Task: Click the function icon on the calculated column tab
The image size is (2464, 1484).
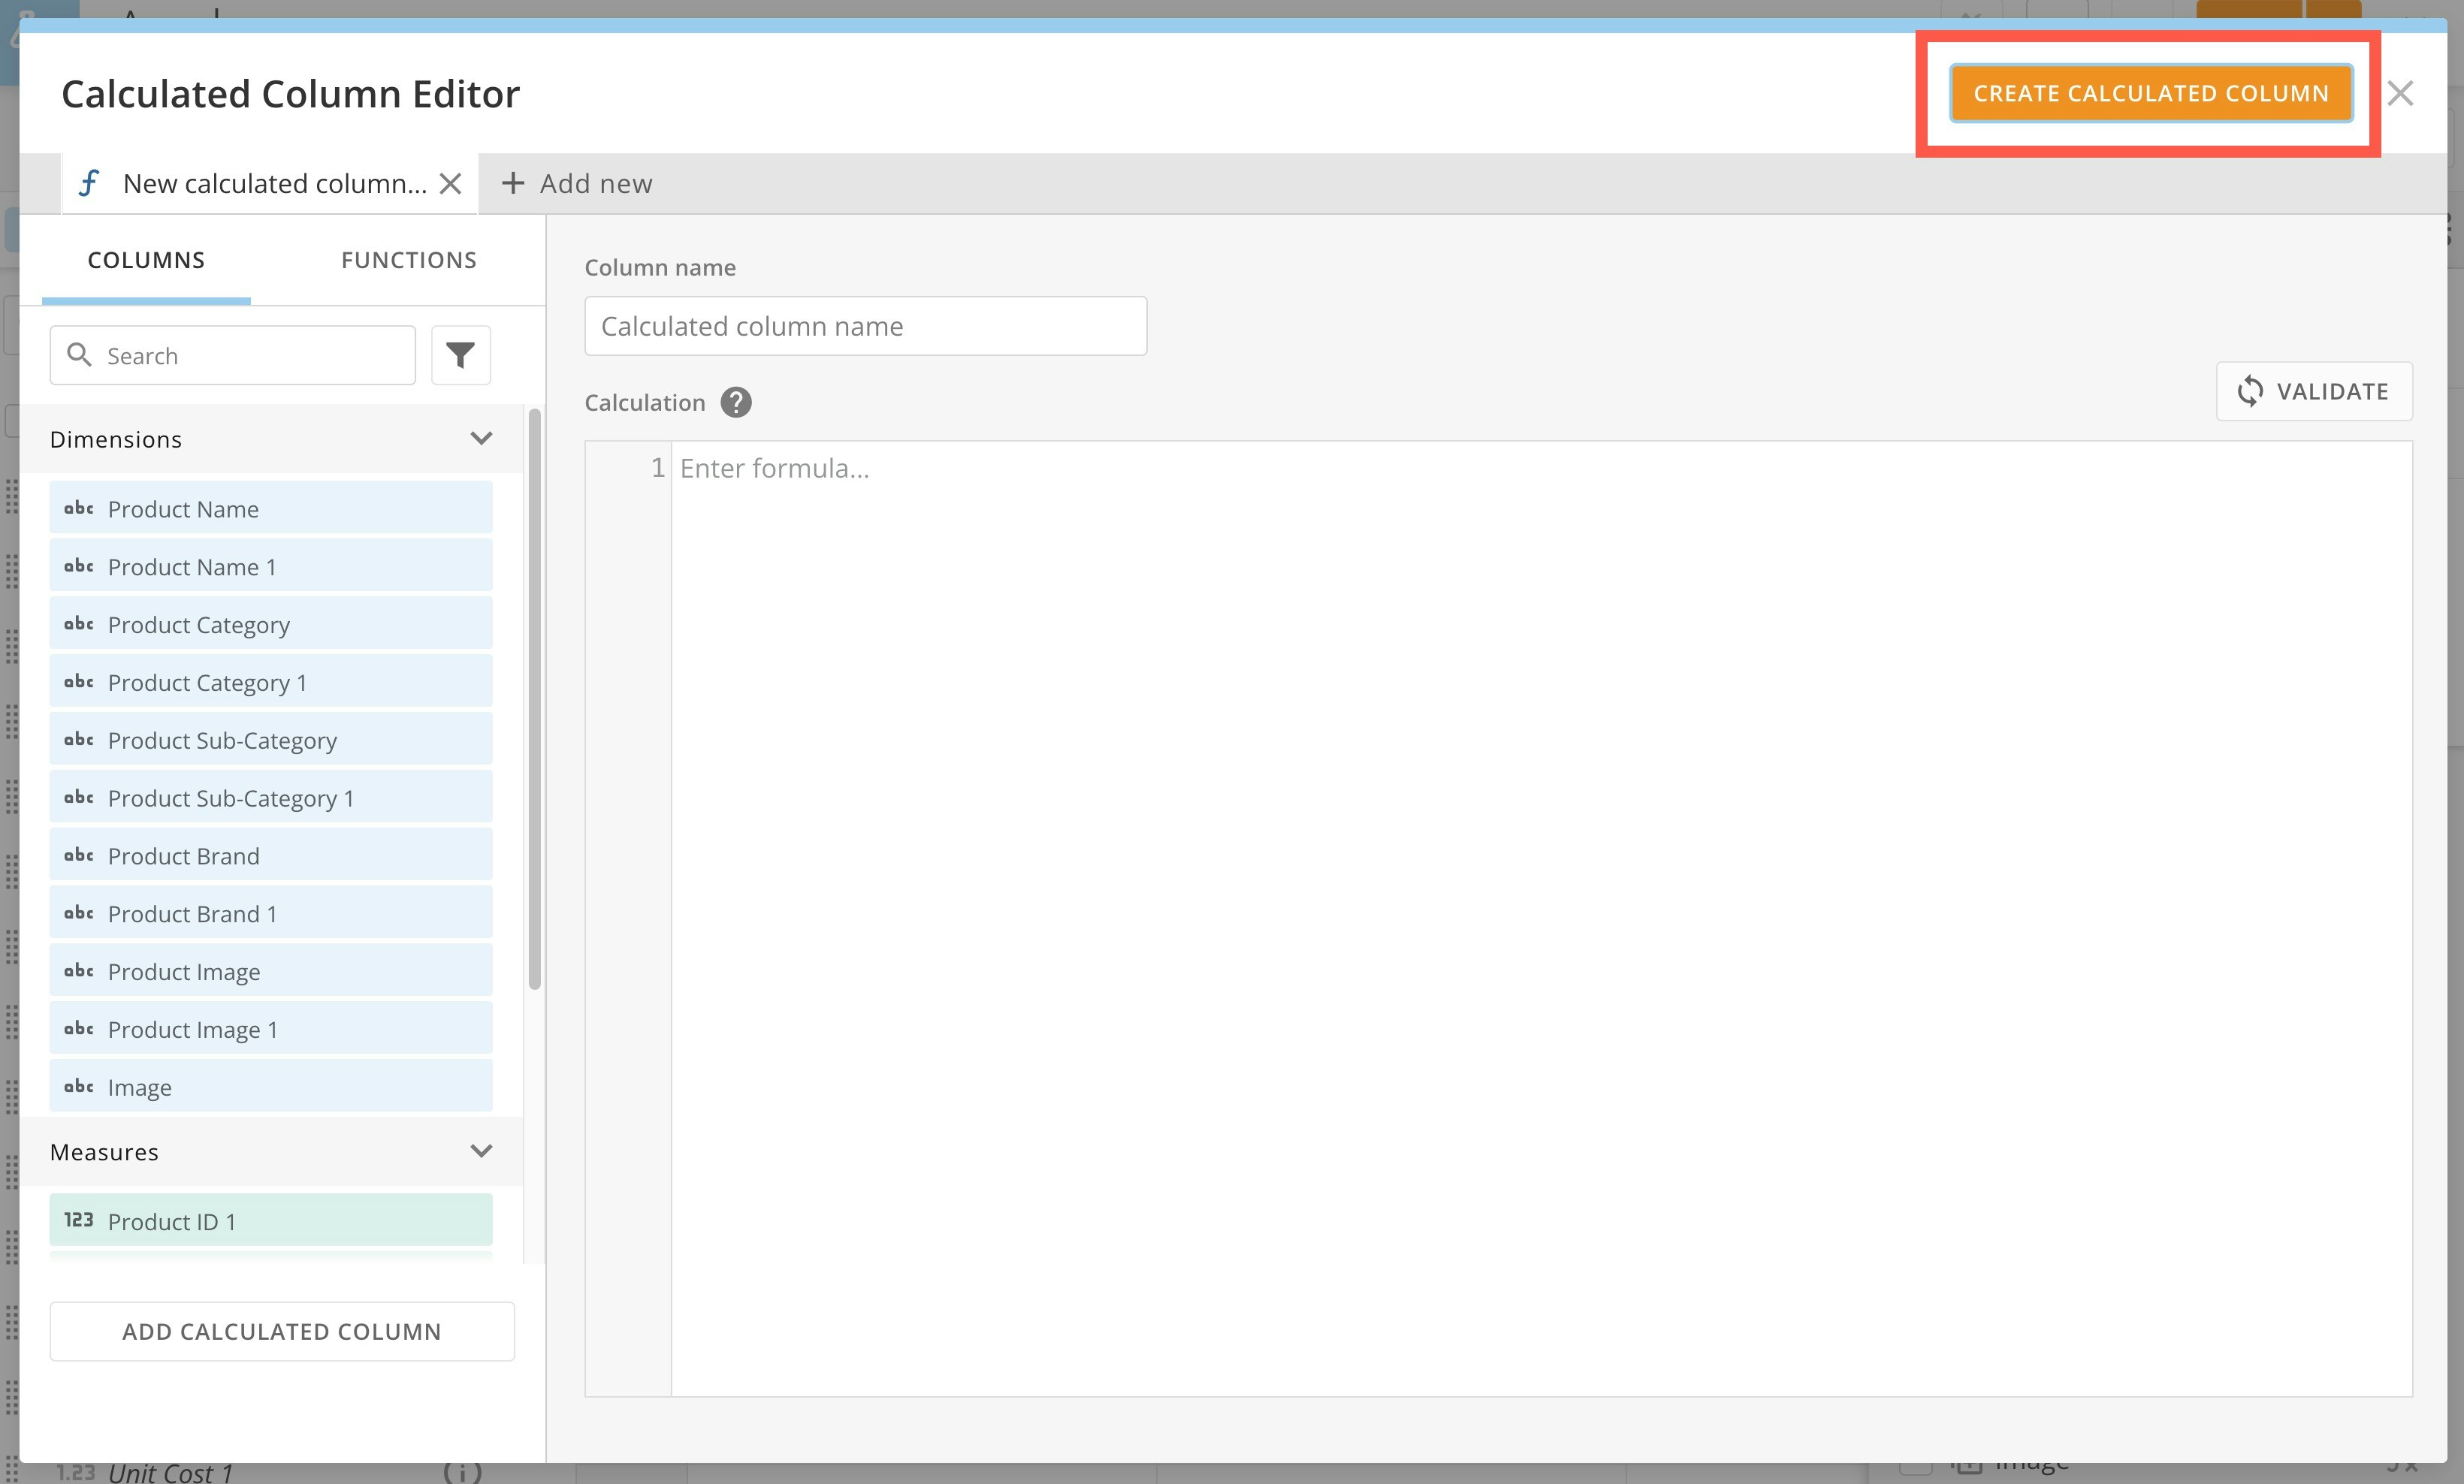Action: tap(90, 184)
